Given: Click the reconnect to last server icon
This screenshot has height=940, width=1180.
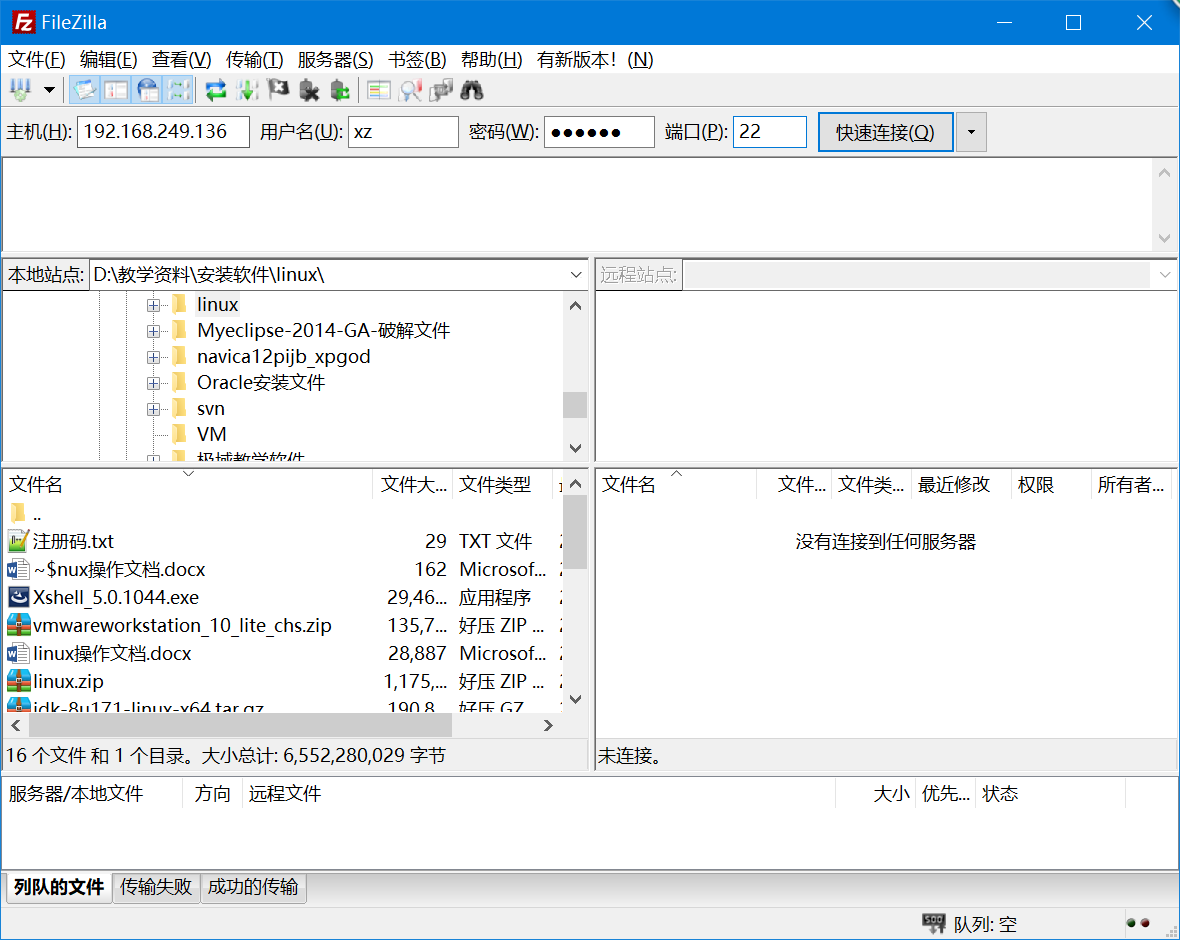Looking at the screenshot, I should tap(340, 90).
